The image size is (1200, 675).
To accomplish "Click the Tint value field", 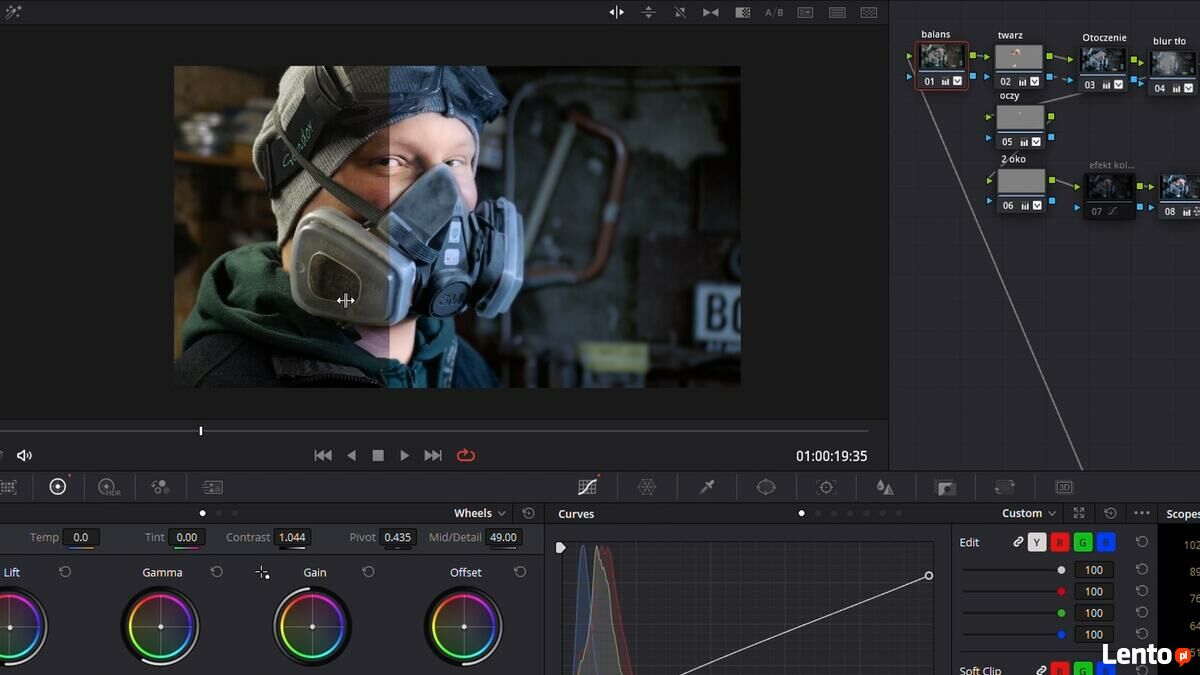I will click(187, 537).
